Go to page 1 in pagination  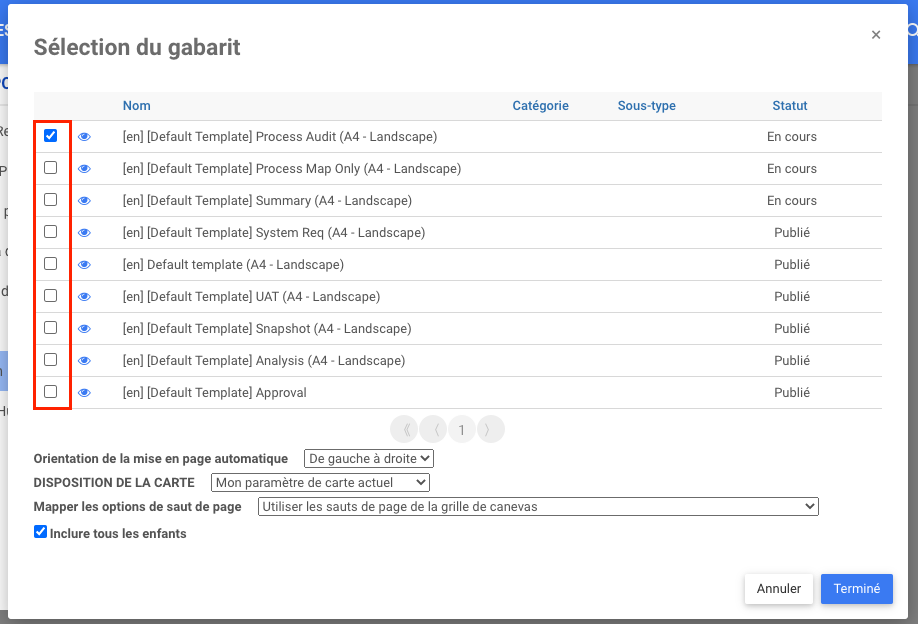click(x=462, y=430)
